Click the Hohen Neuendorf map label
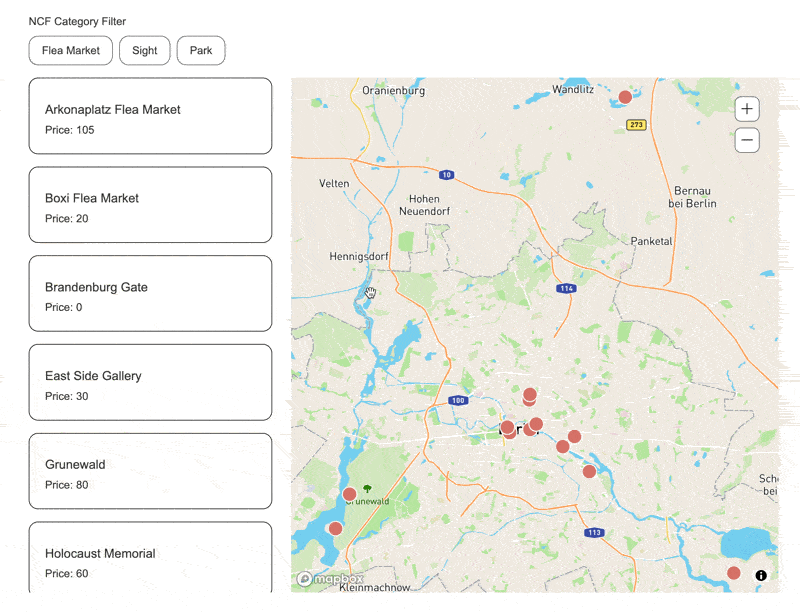This screenshot has width=800, height=612. (x=424, y=205)
